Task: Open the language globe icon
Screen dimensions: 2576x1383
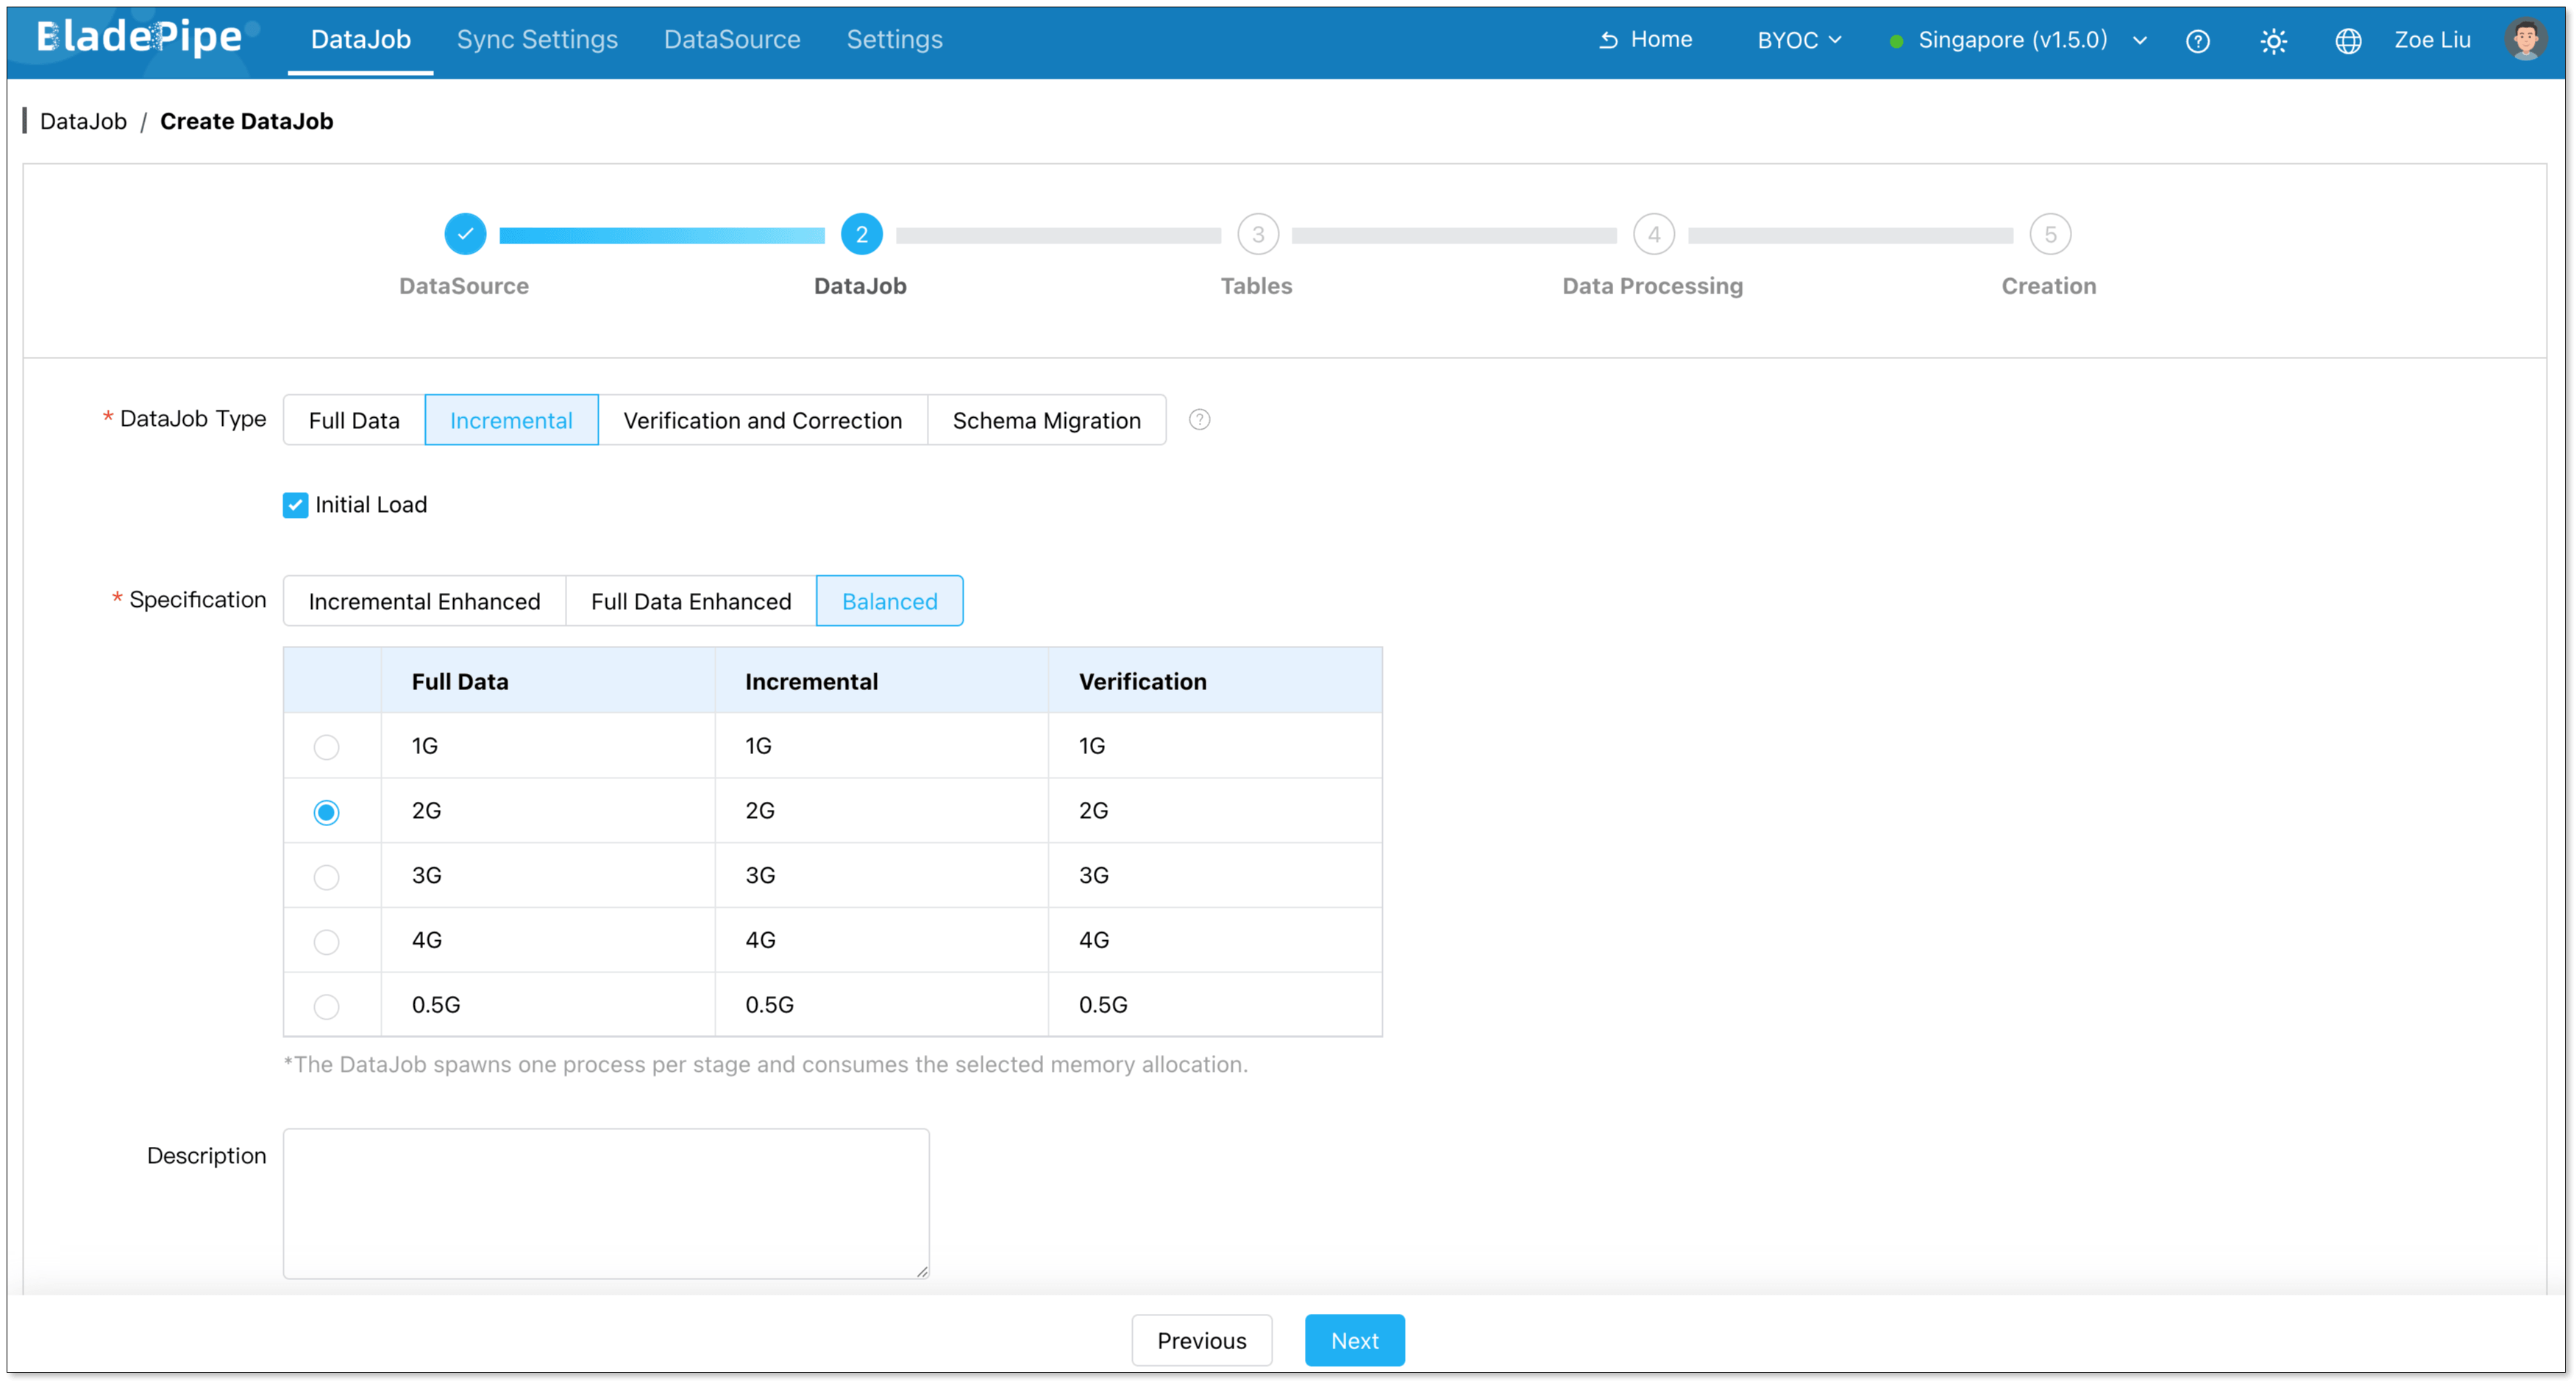Action: [2349, 40]
